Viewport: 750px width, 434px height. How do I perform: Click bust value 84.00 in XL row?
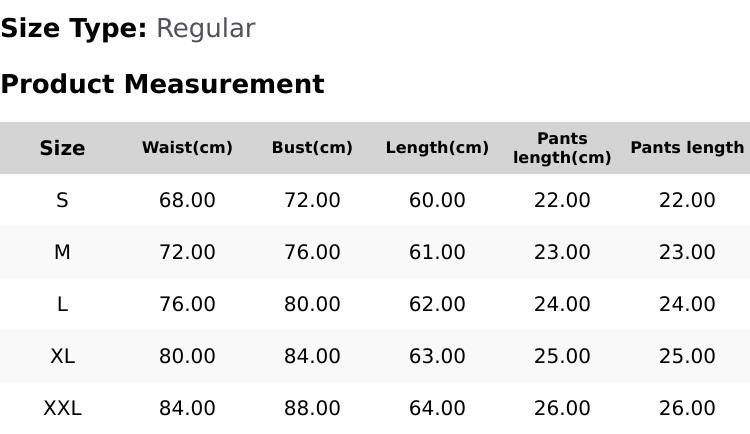tap(312, 356)
